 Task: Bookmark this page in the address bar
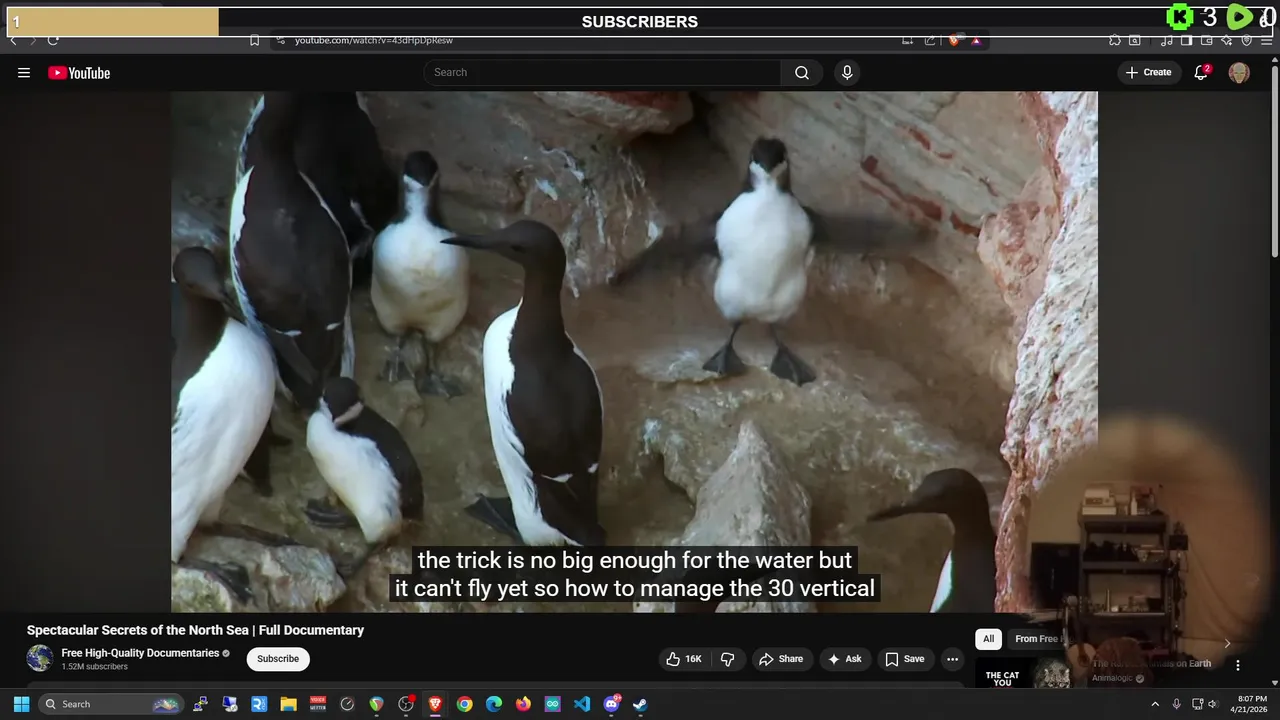(254, 41)
